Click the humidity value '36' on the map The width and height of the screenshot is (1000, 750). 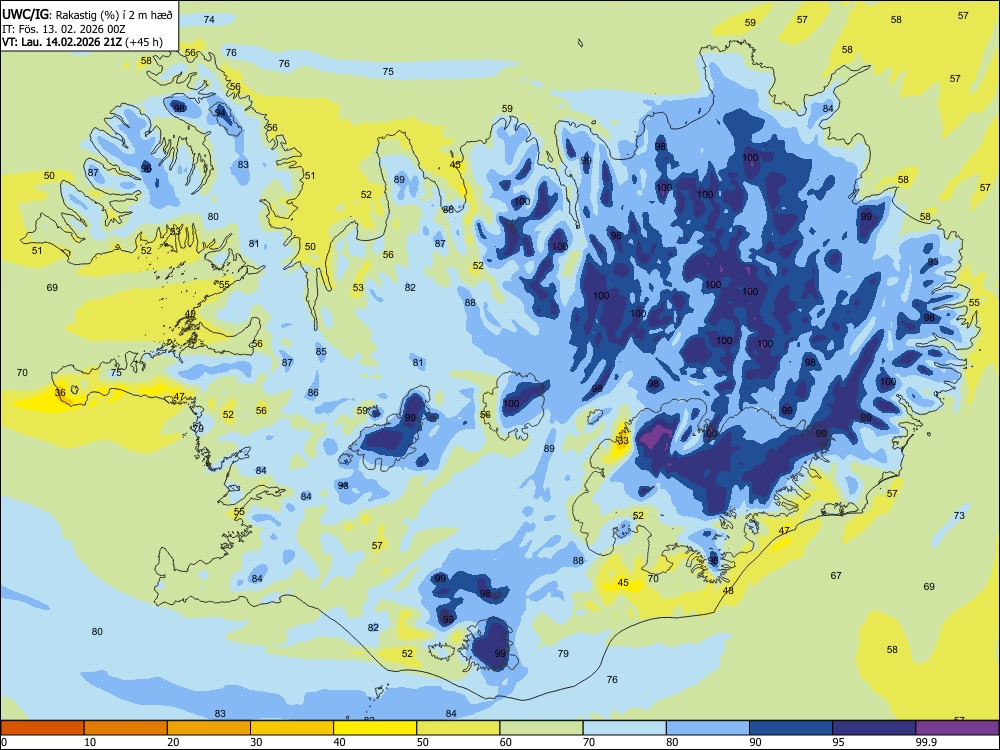60,393
